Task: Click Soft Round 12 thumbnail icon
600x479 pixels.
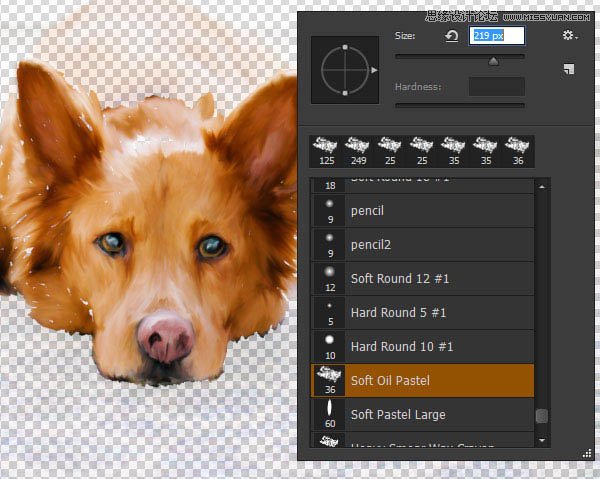Action: 329,279
